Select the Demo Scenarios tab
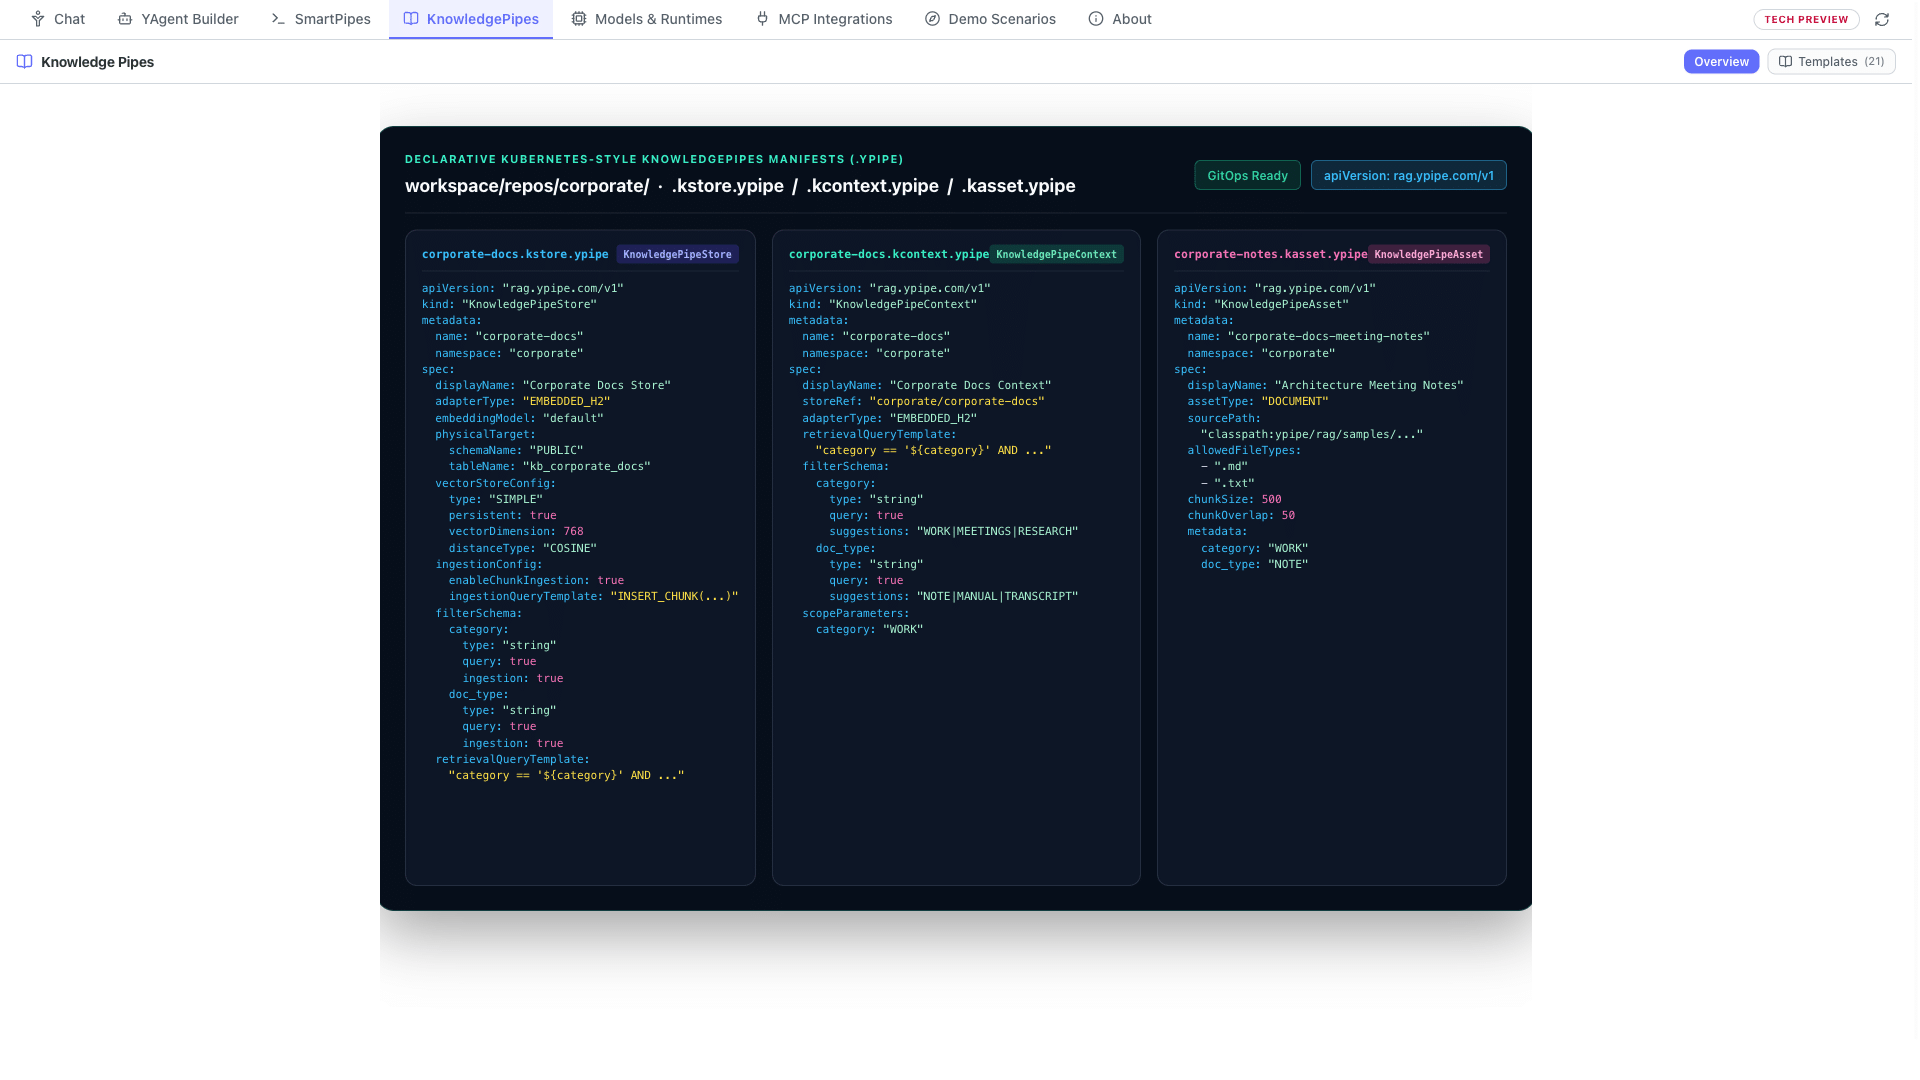Screen dimensions: 1920x1080 [x=990, y=19]
